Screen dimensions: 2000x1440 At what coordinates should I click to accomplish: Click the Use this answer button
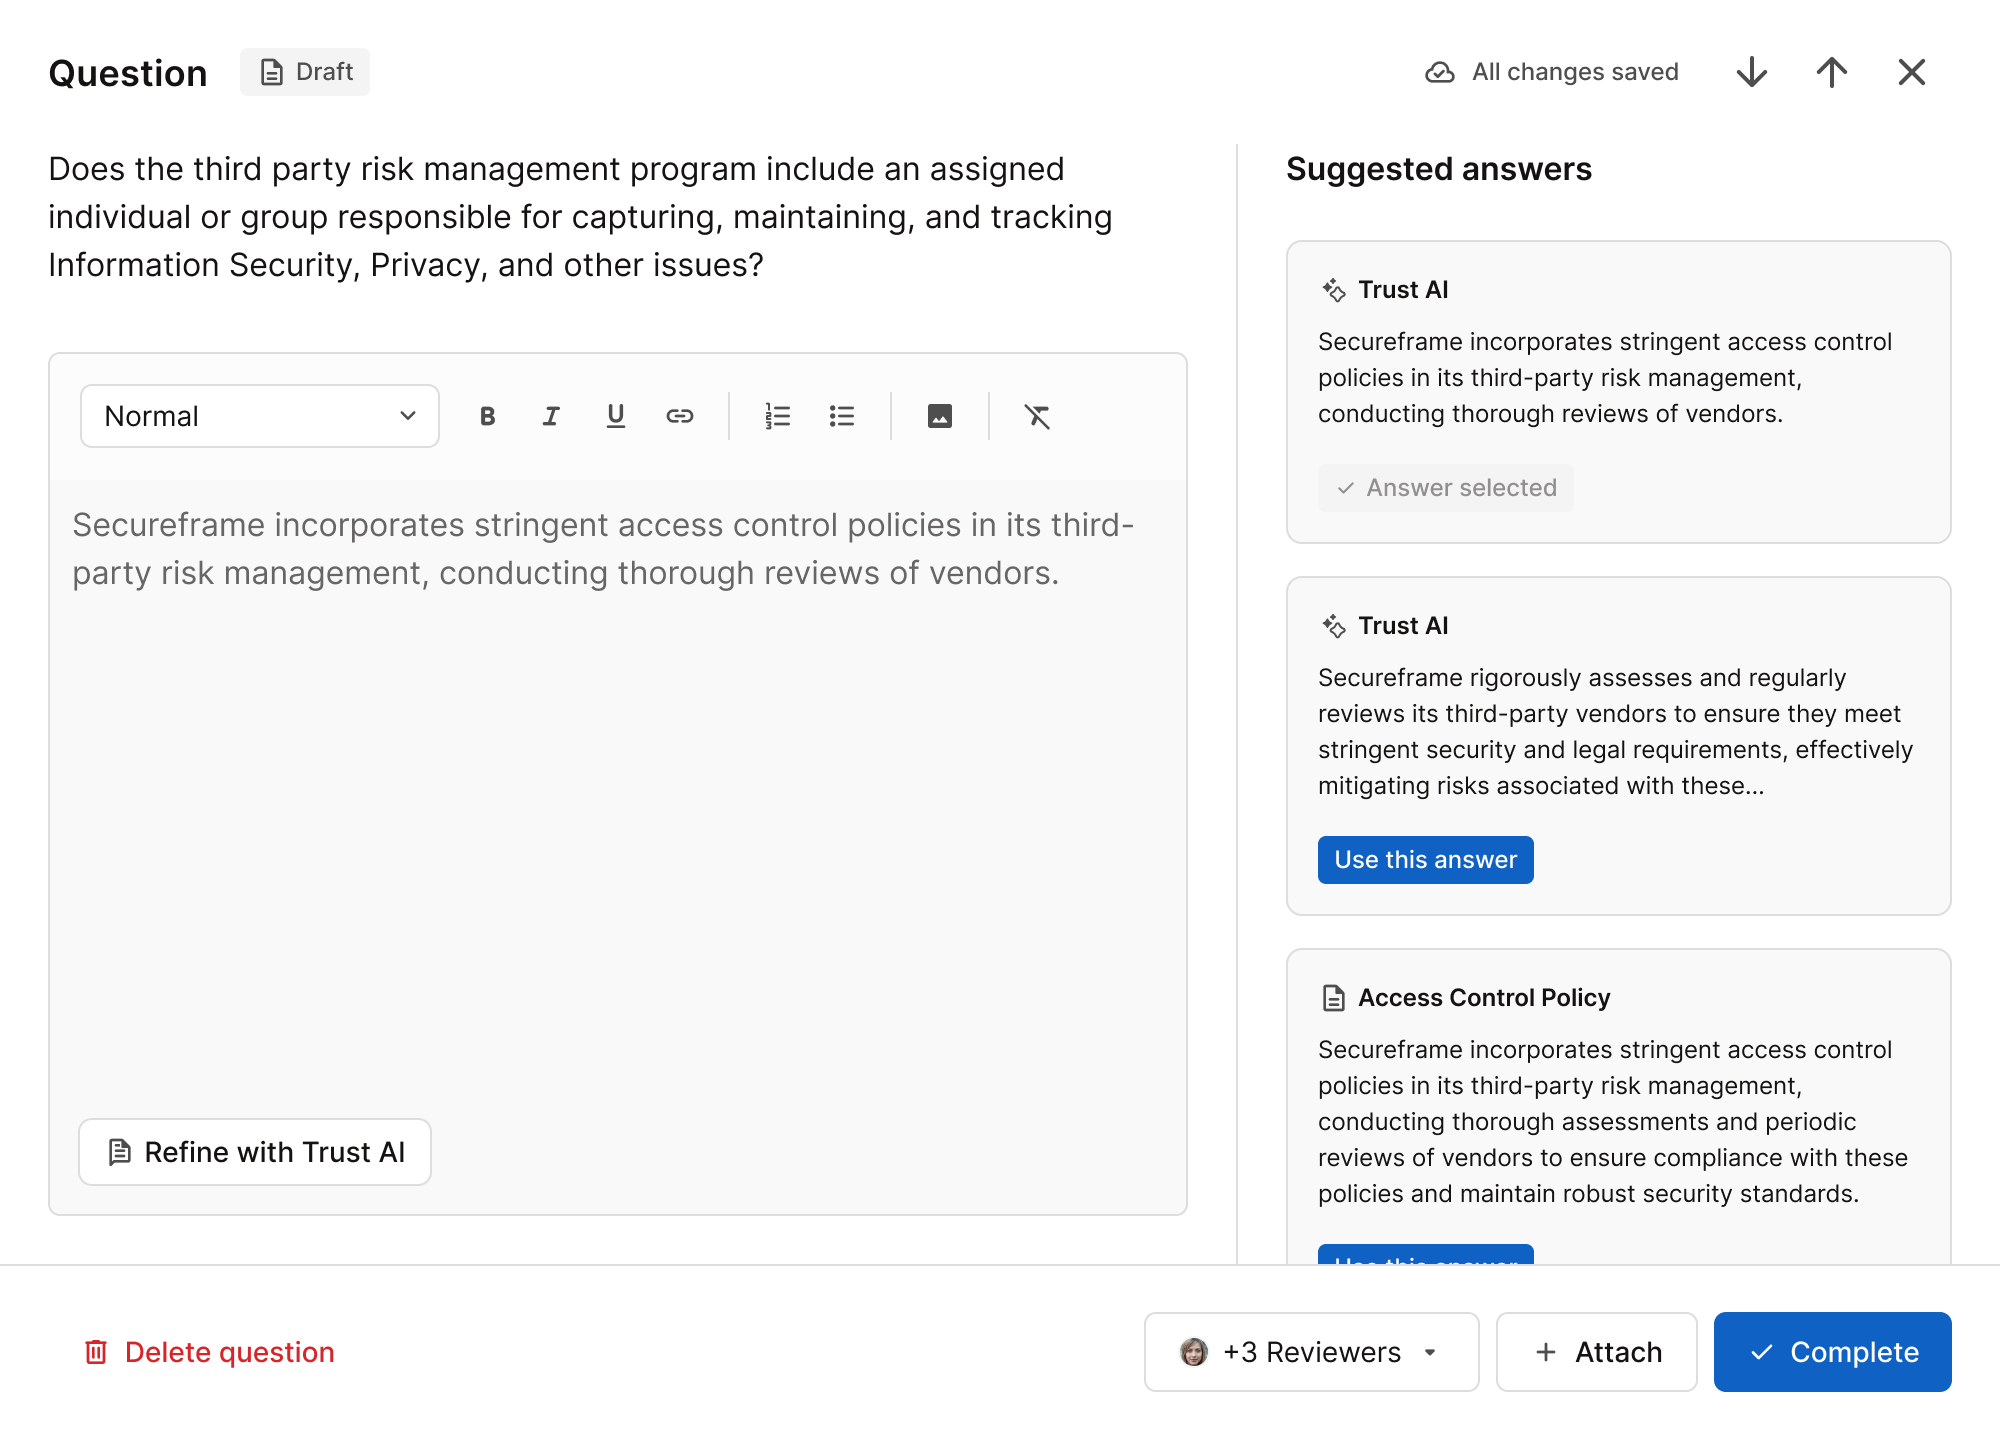pos(1424,859)
